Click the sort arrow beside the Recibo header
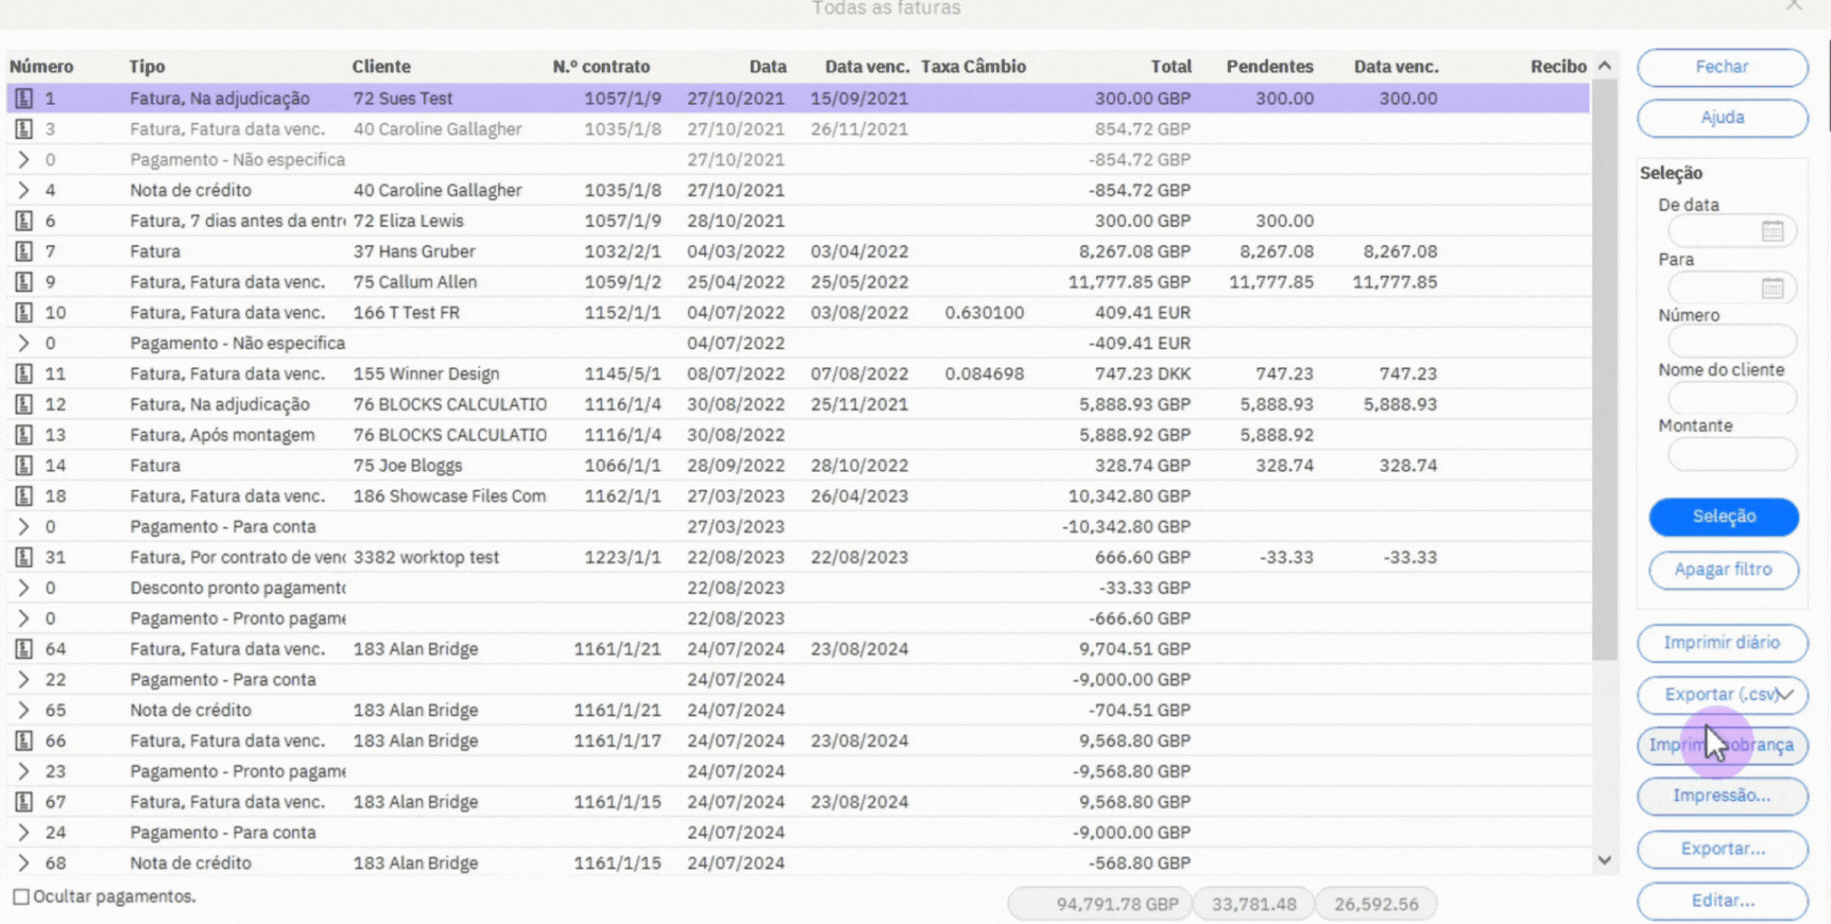This screenshot has width=1831, height=924. [1603, 64]
